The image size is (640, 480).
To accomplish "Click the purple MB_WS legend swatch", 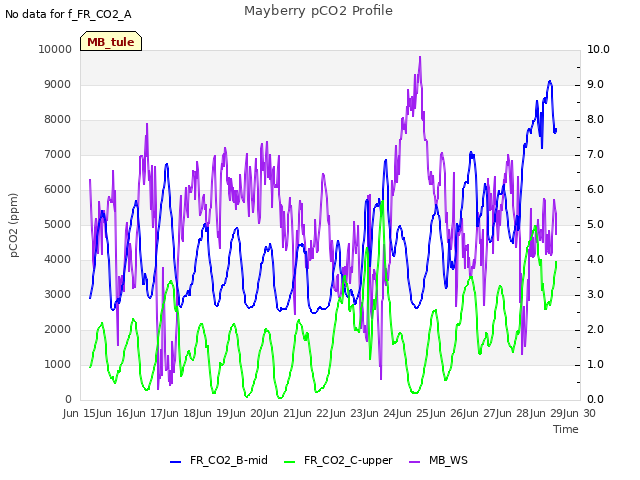I will click(x=414, y=461).
